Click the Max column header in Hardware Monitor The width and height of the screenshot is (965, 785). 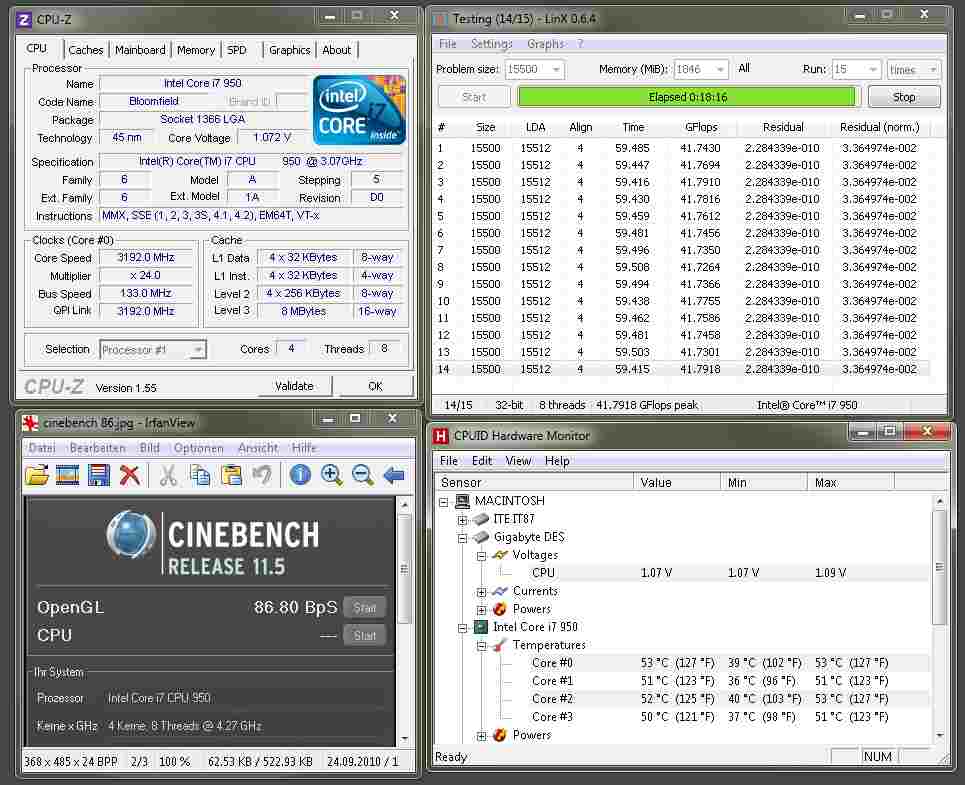point(850,483)
